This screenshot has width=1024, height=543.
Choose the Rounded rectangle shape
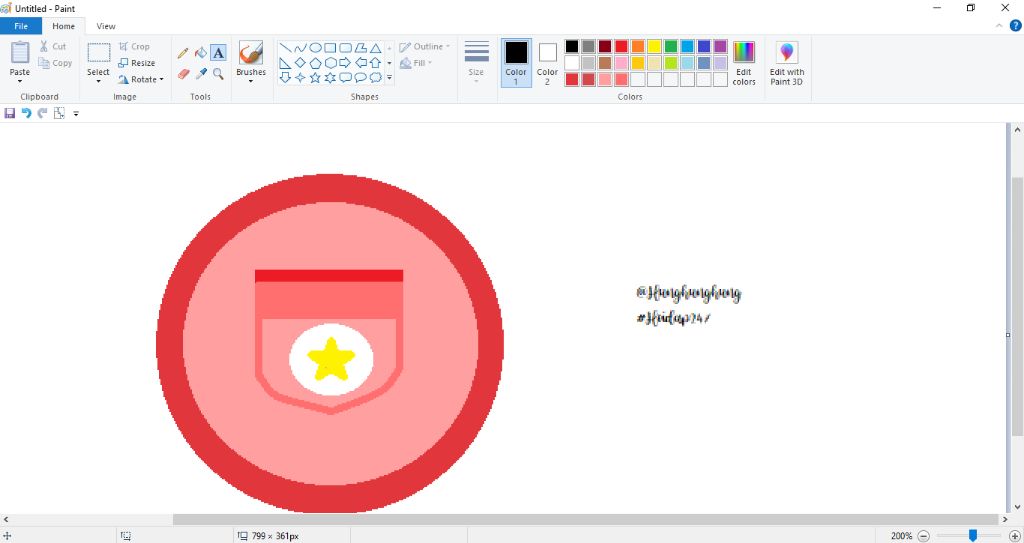(345, 48)
